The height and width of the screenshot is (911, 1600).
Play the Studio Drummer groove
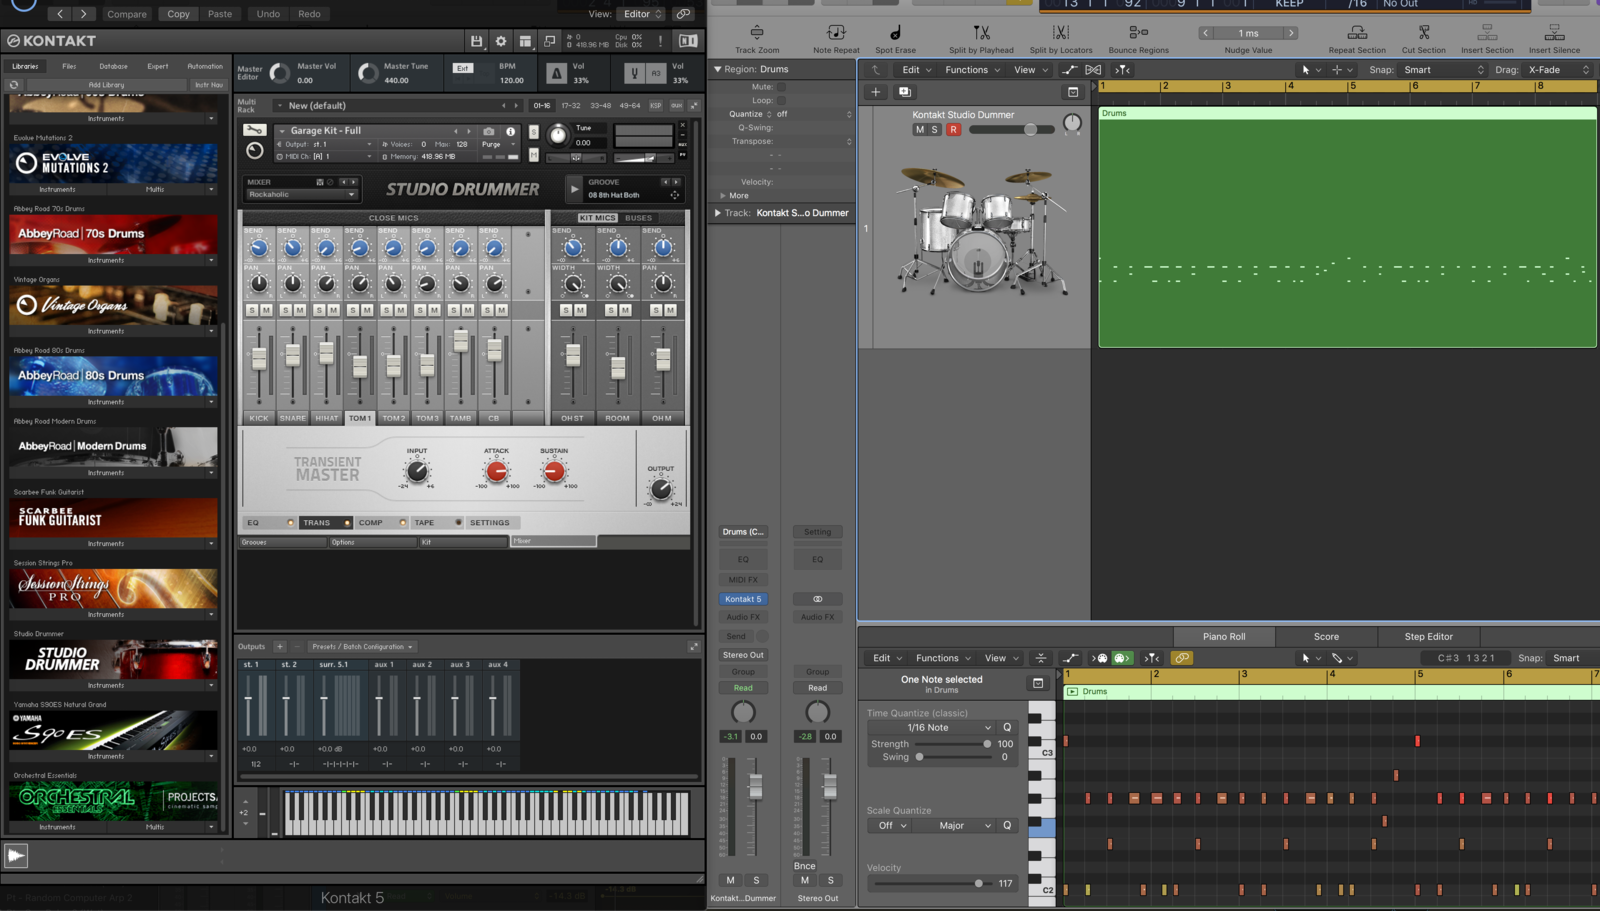click(574, 188)
